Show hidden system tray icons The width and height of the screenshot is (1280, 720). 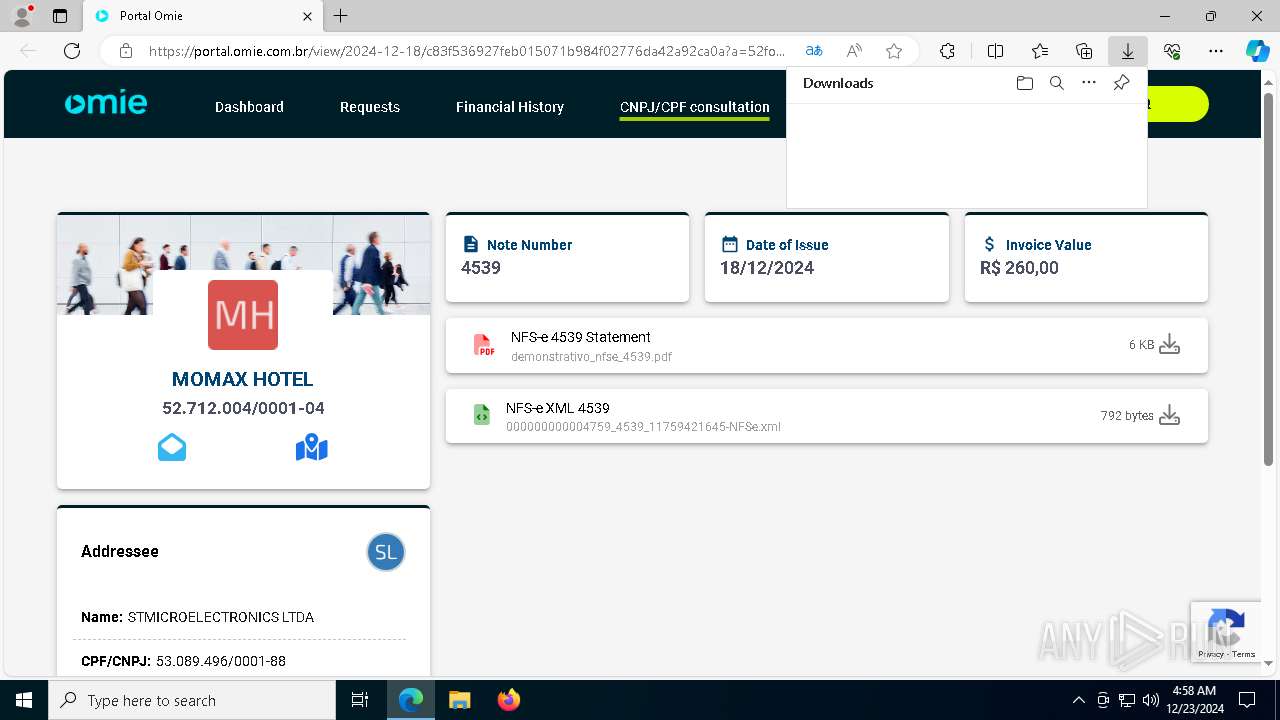[x=1078, y=700]
